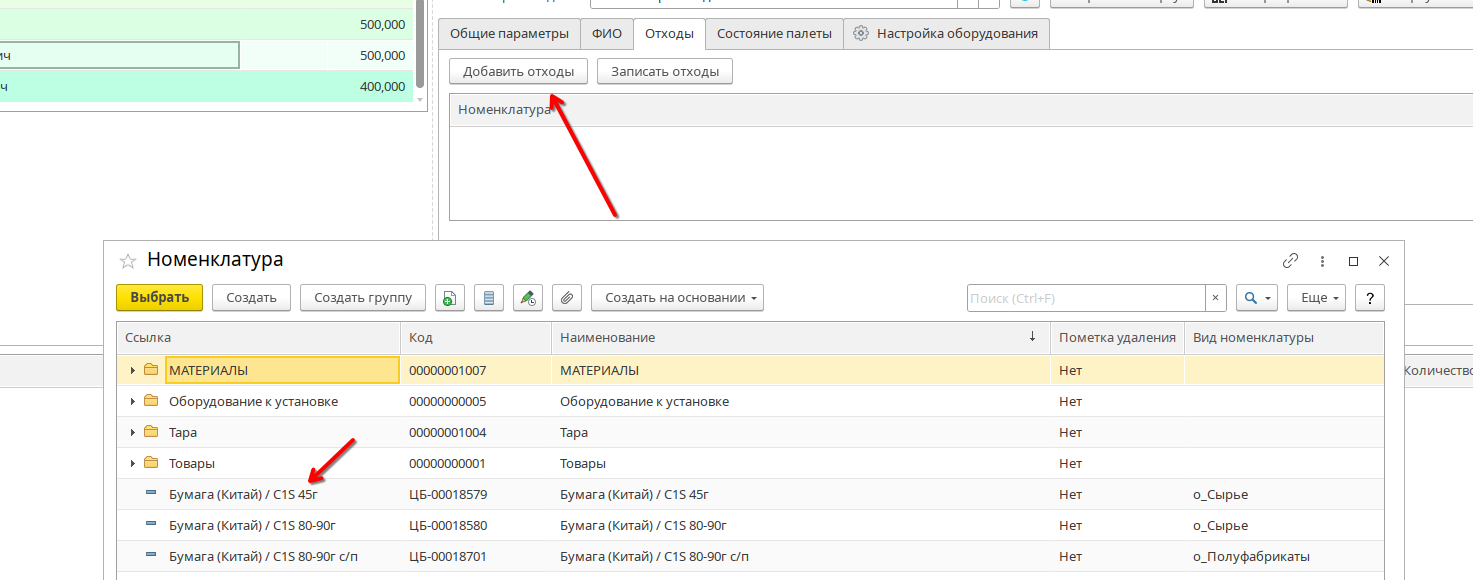
Task: Add Номенклатура window to favorites with star
Action: point(128,261)
